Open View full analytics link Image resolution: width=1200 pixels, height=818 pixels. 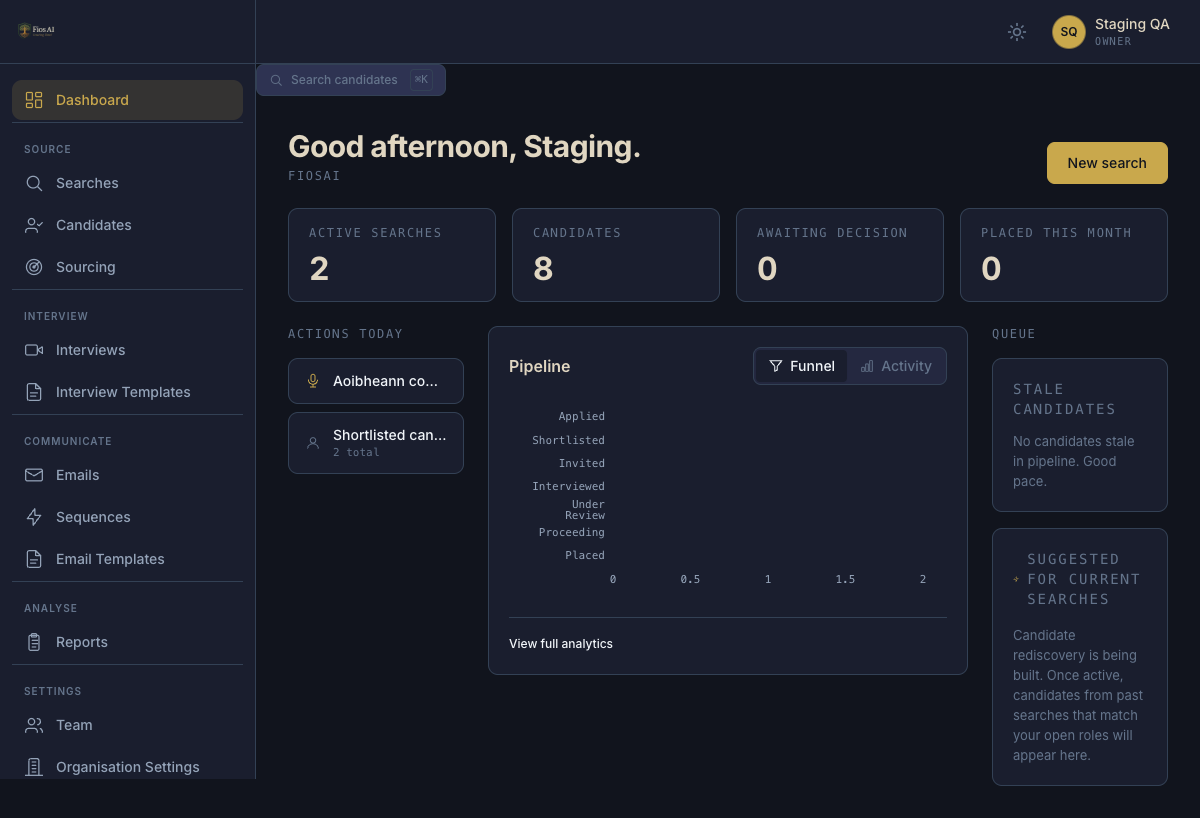tap(561, 644)
